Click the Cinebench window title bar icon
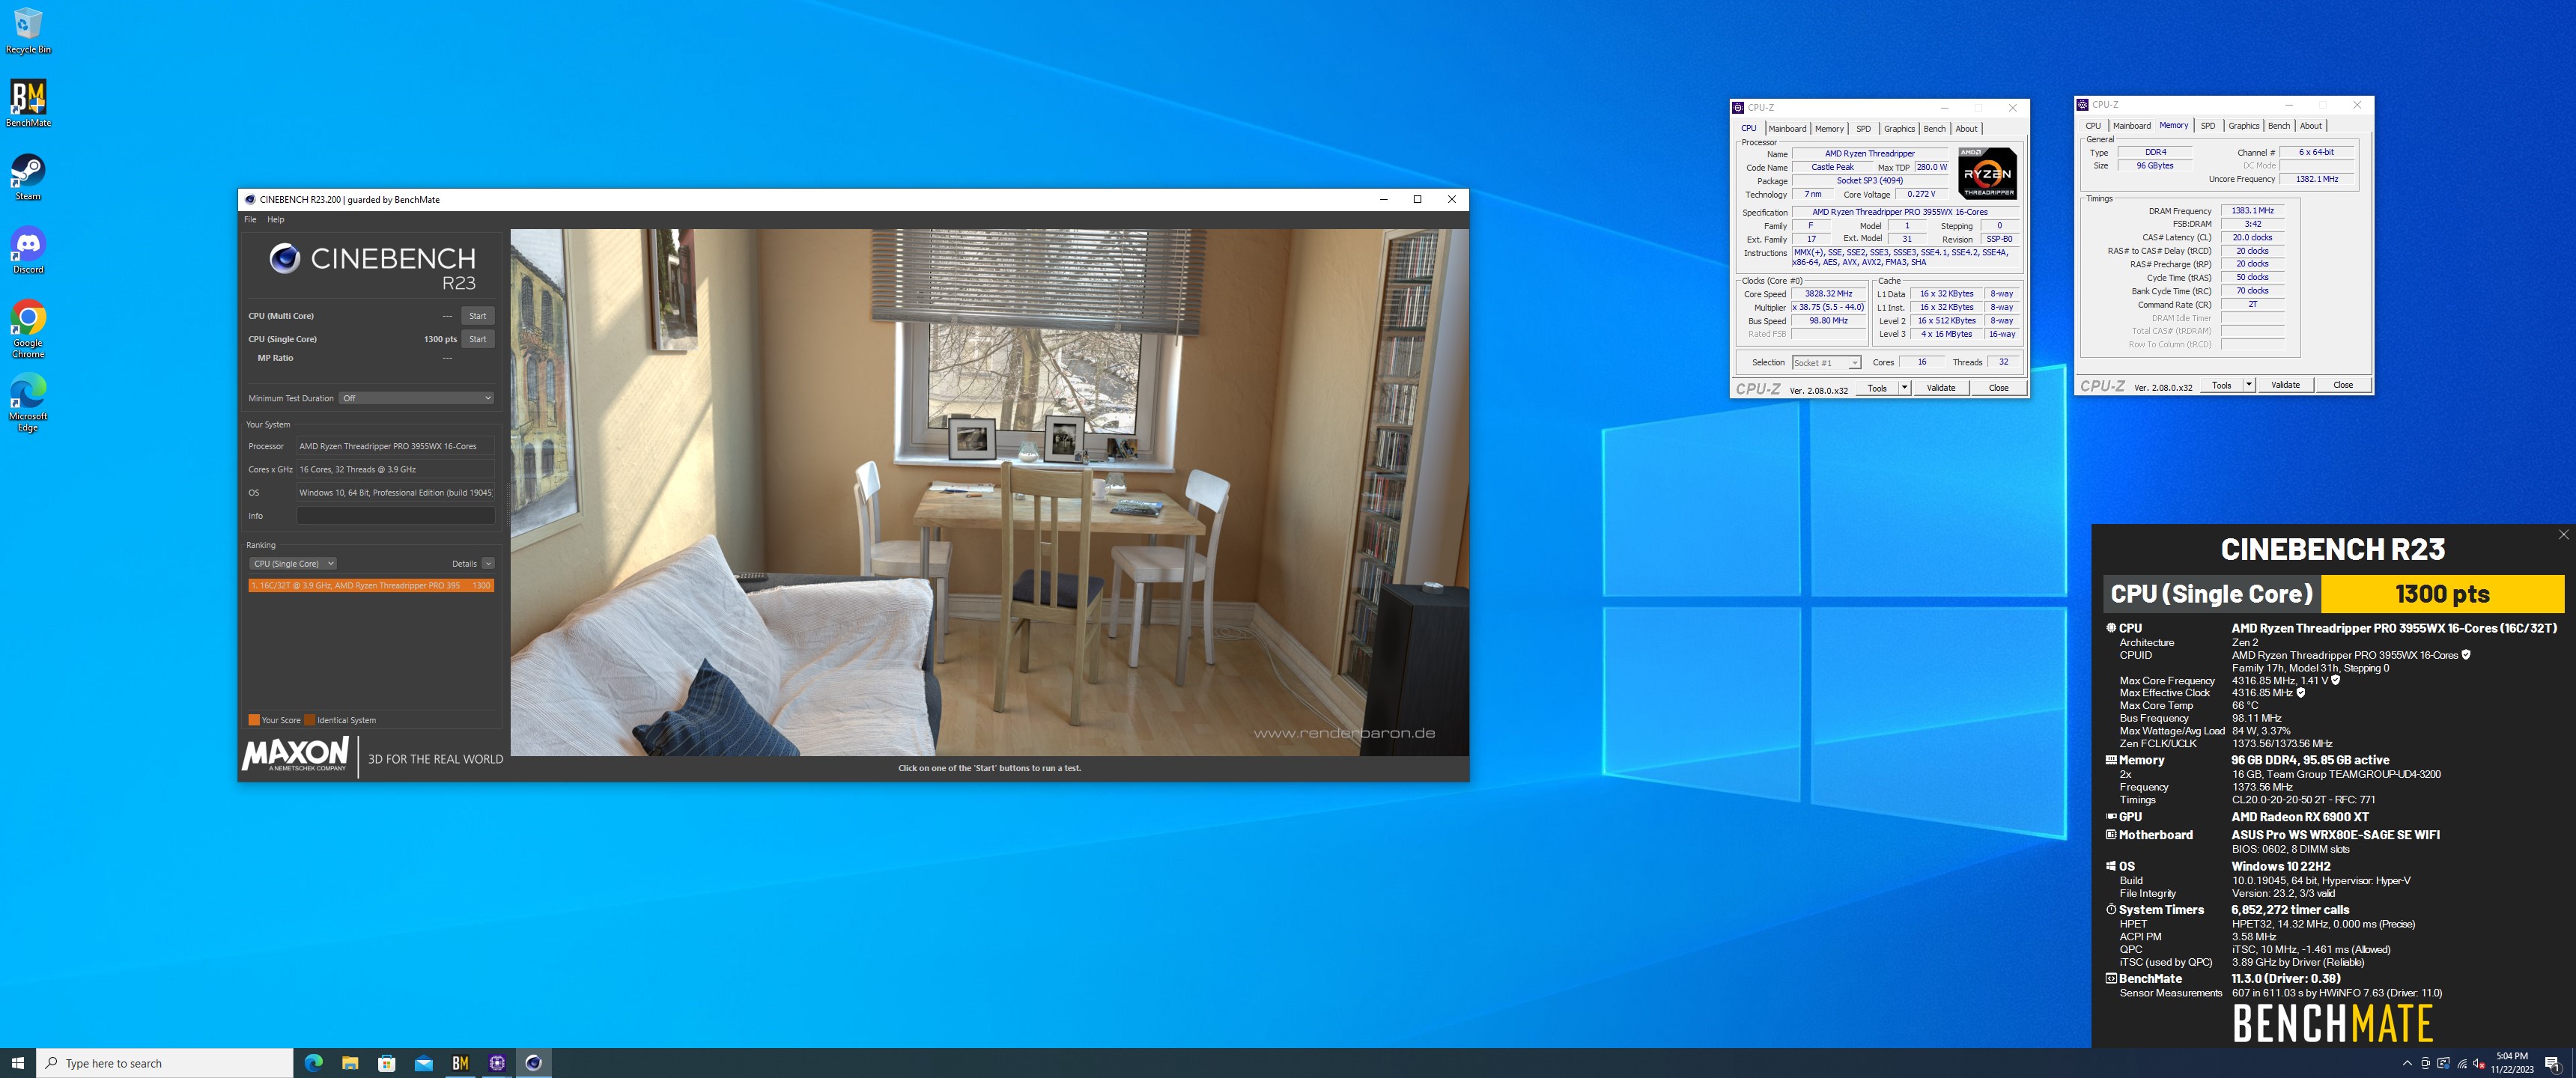 250,199
